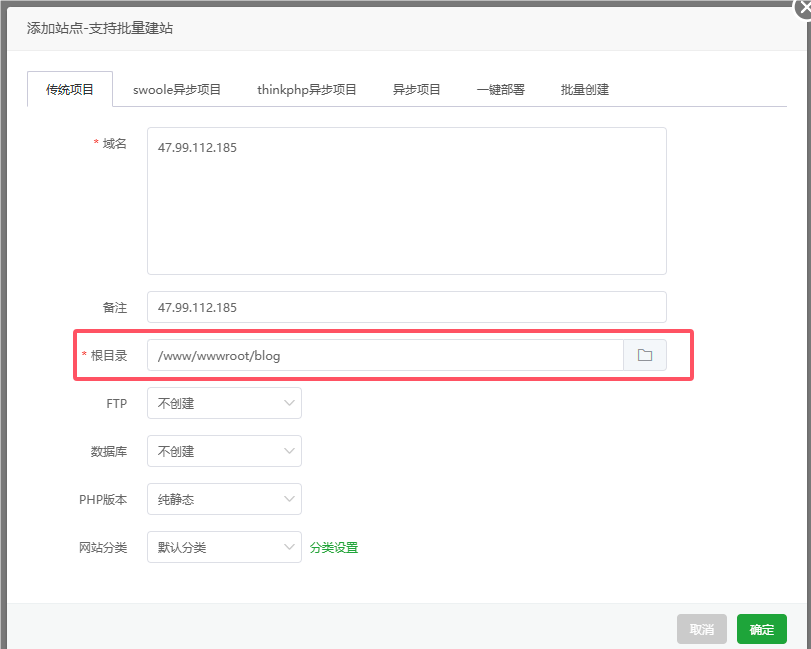Expand the PHP版本 dropdown
The height and width of the screenshot is (649, 811).
tap(224, 499)
